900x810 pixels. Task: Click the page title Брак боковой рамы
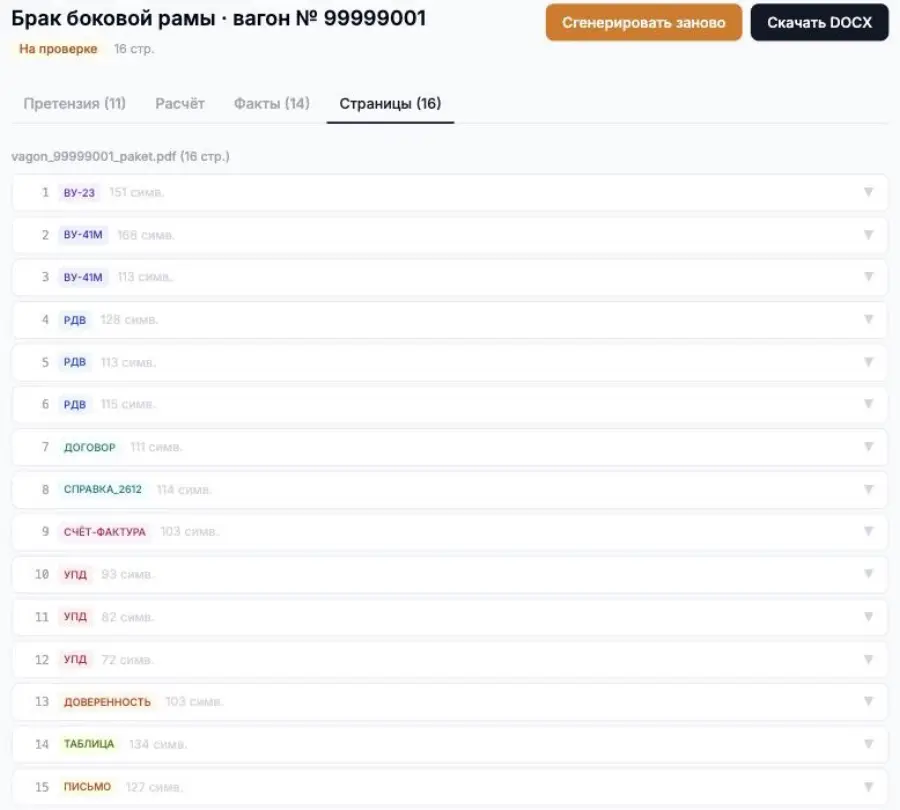point(113,18)
